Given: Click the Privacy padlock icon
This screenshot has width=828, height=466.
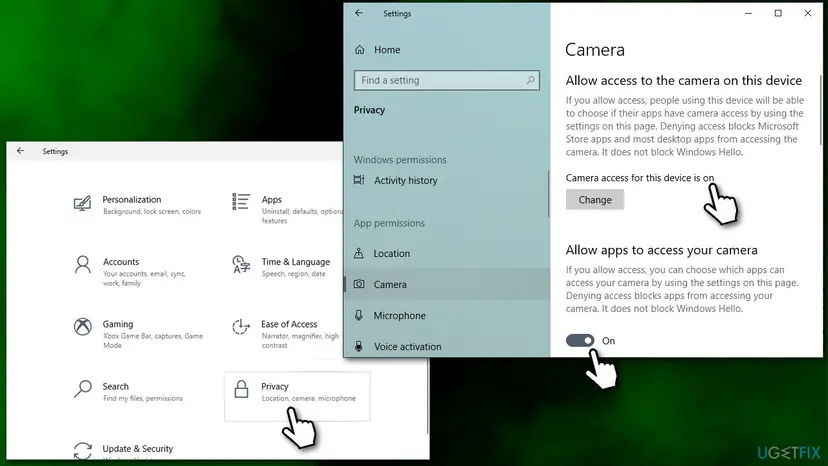Looking at the screenshot, I should 241,389.
